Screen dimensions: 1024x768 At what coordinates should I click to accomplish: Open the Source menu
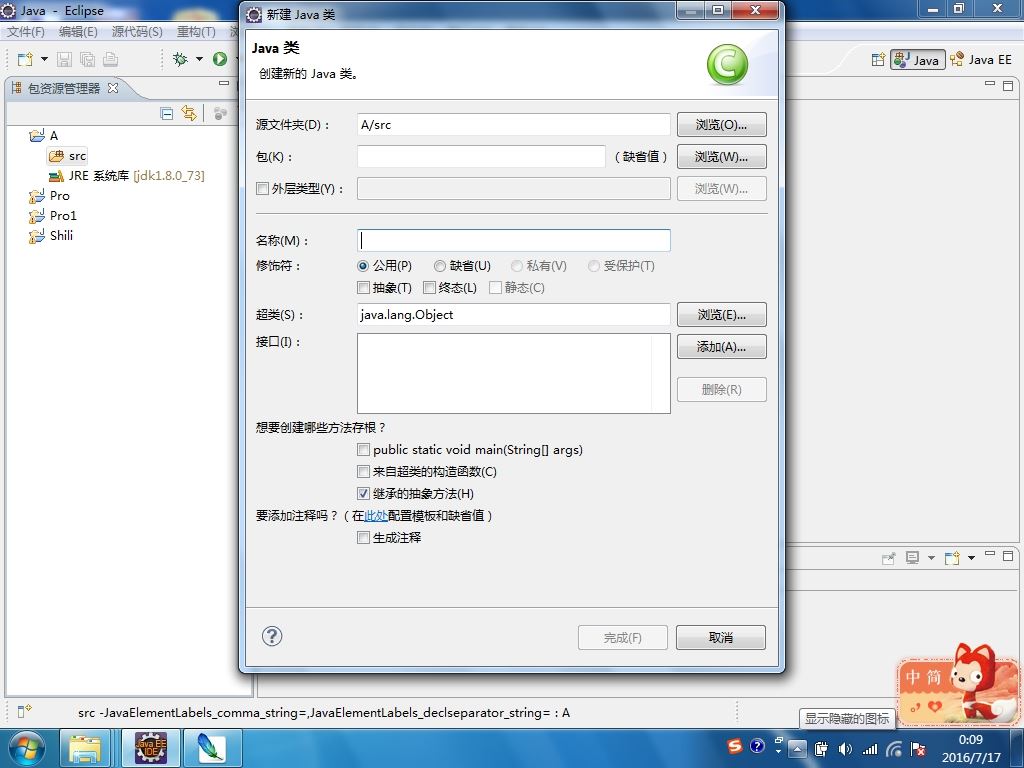pos(137,31)
